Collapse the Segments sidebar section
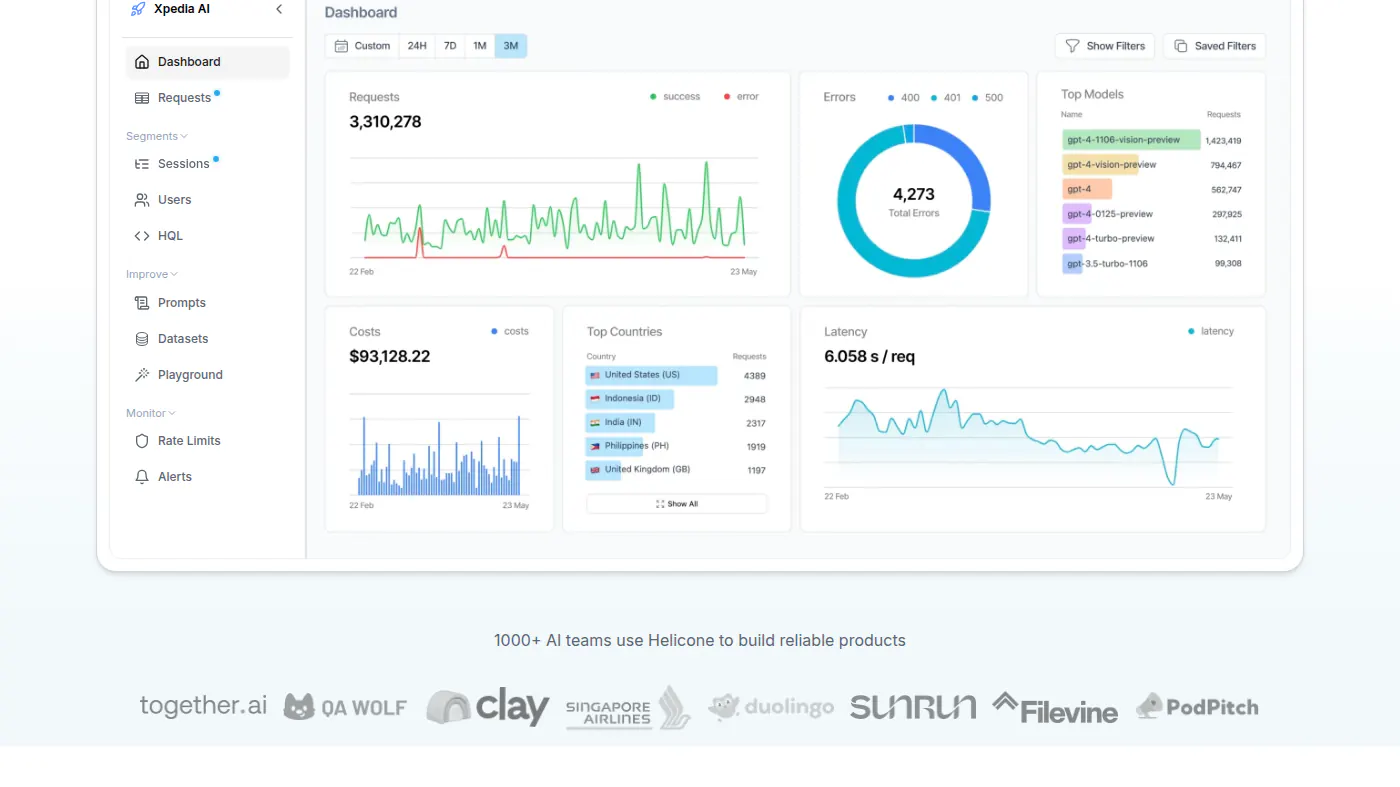Viewport: 1400px width, 787px height. pyautogui.click(x=157, y=136)
